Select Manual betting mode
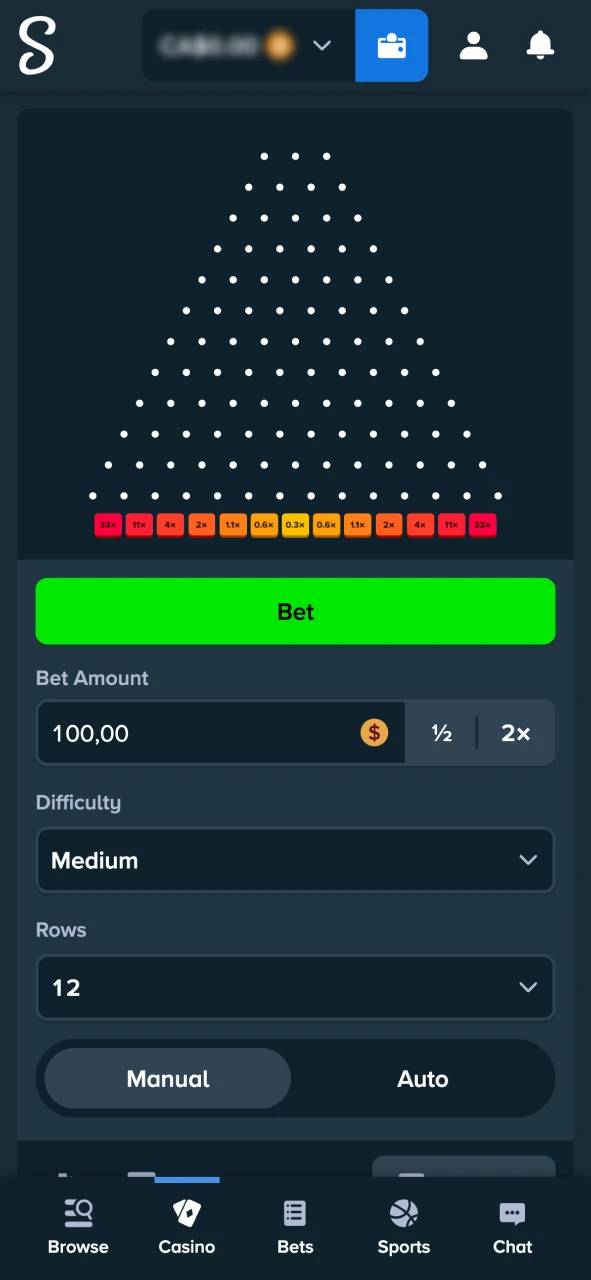 coord(167,1079)
